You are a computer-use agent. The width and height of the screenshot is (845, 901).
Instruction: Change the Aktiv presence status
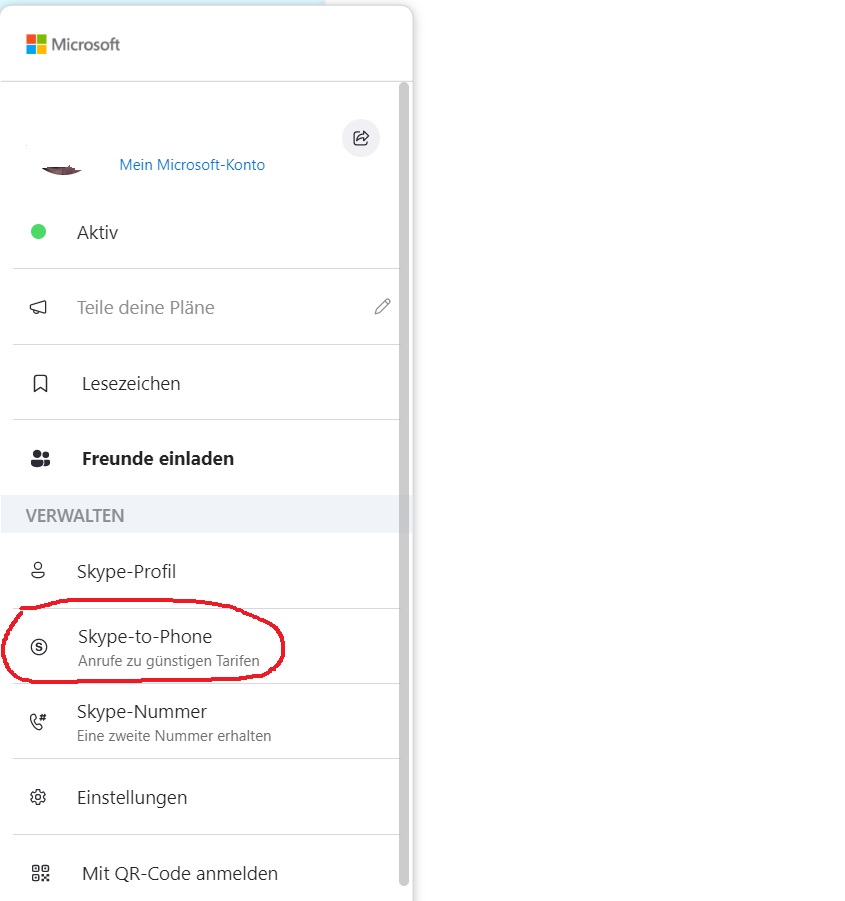click(98, 232)
